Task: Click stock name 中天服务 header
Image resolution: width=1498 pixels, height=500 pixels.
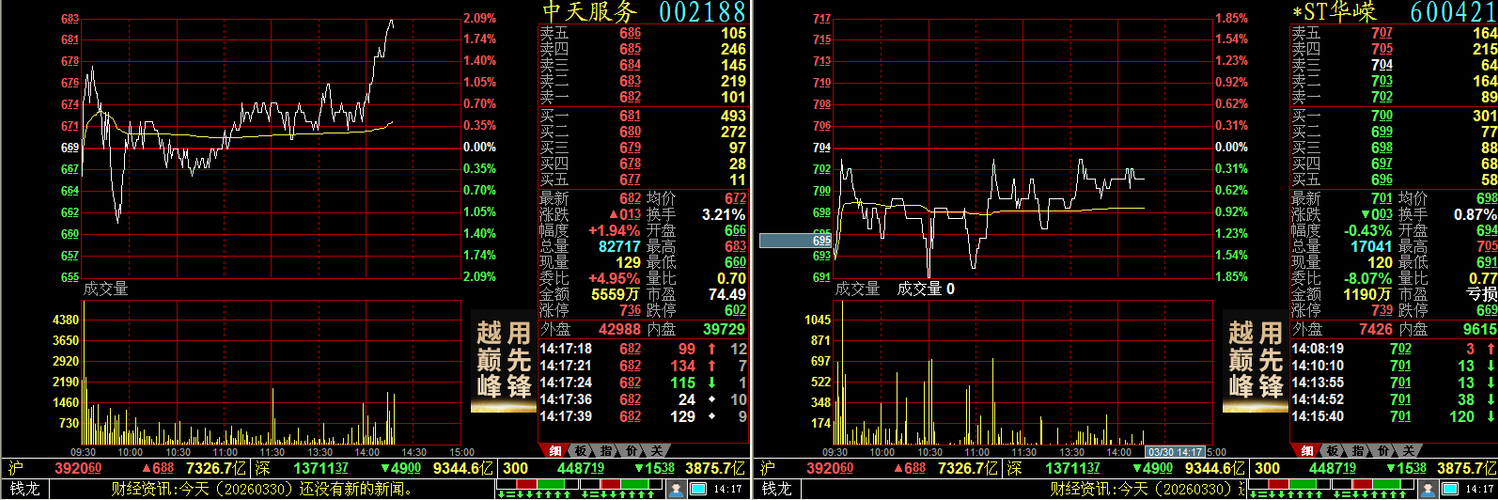Action: (589, 12)
